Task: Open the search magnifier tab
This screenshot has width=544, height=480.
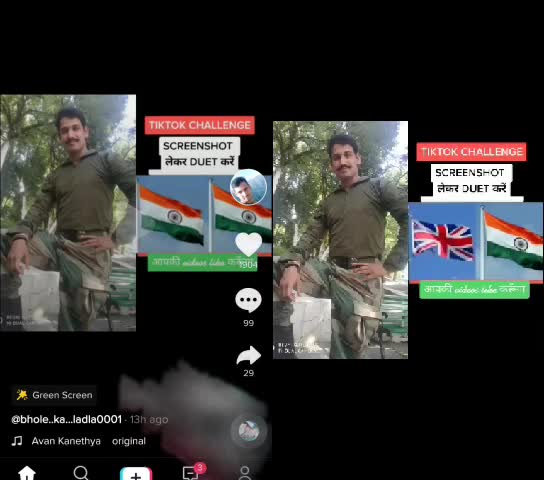Action: pos(82,473)
